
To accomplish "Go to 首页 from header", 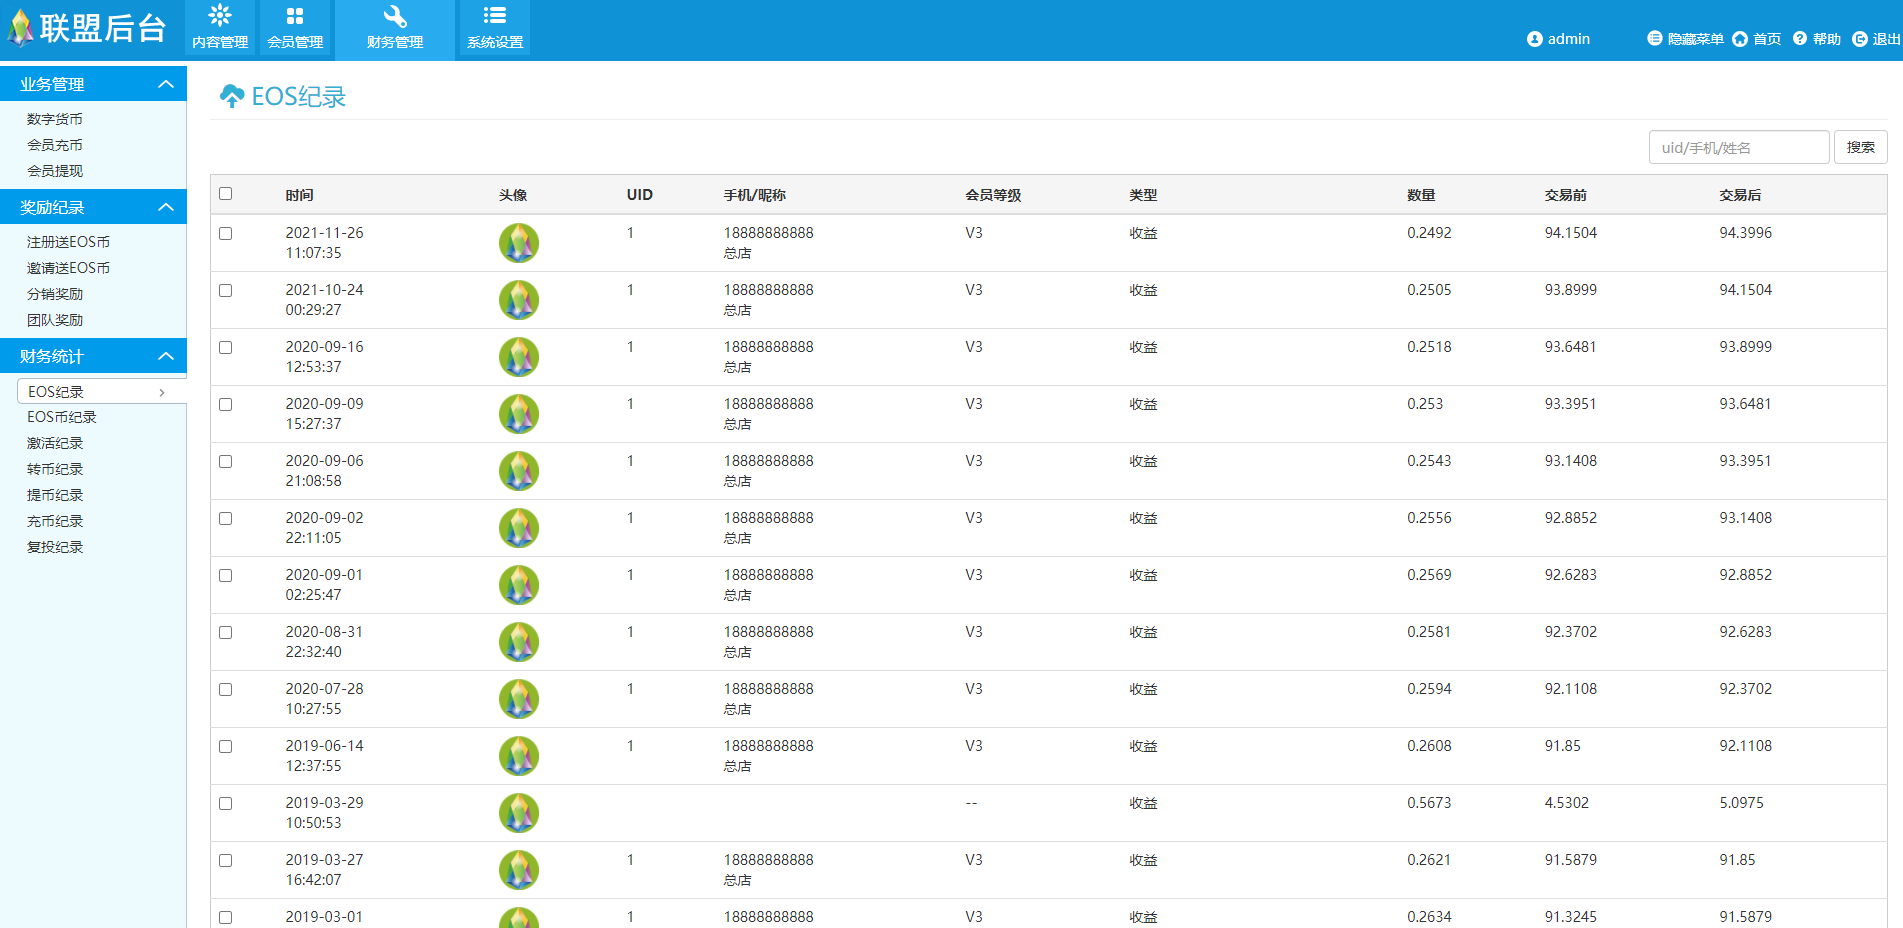I will coord(1757,39).
